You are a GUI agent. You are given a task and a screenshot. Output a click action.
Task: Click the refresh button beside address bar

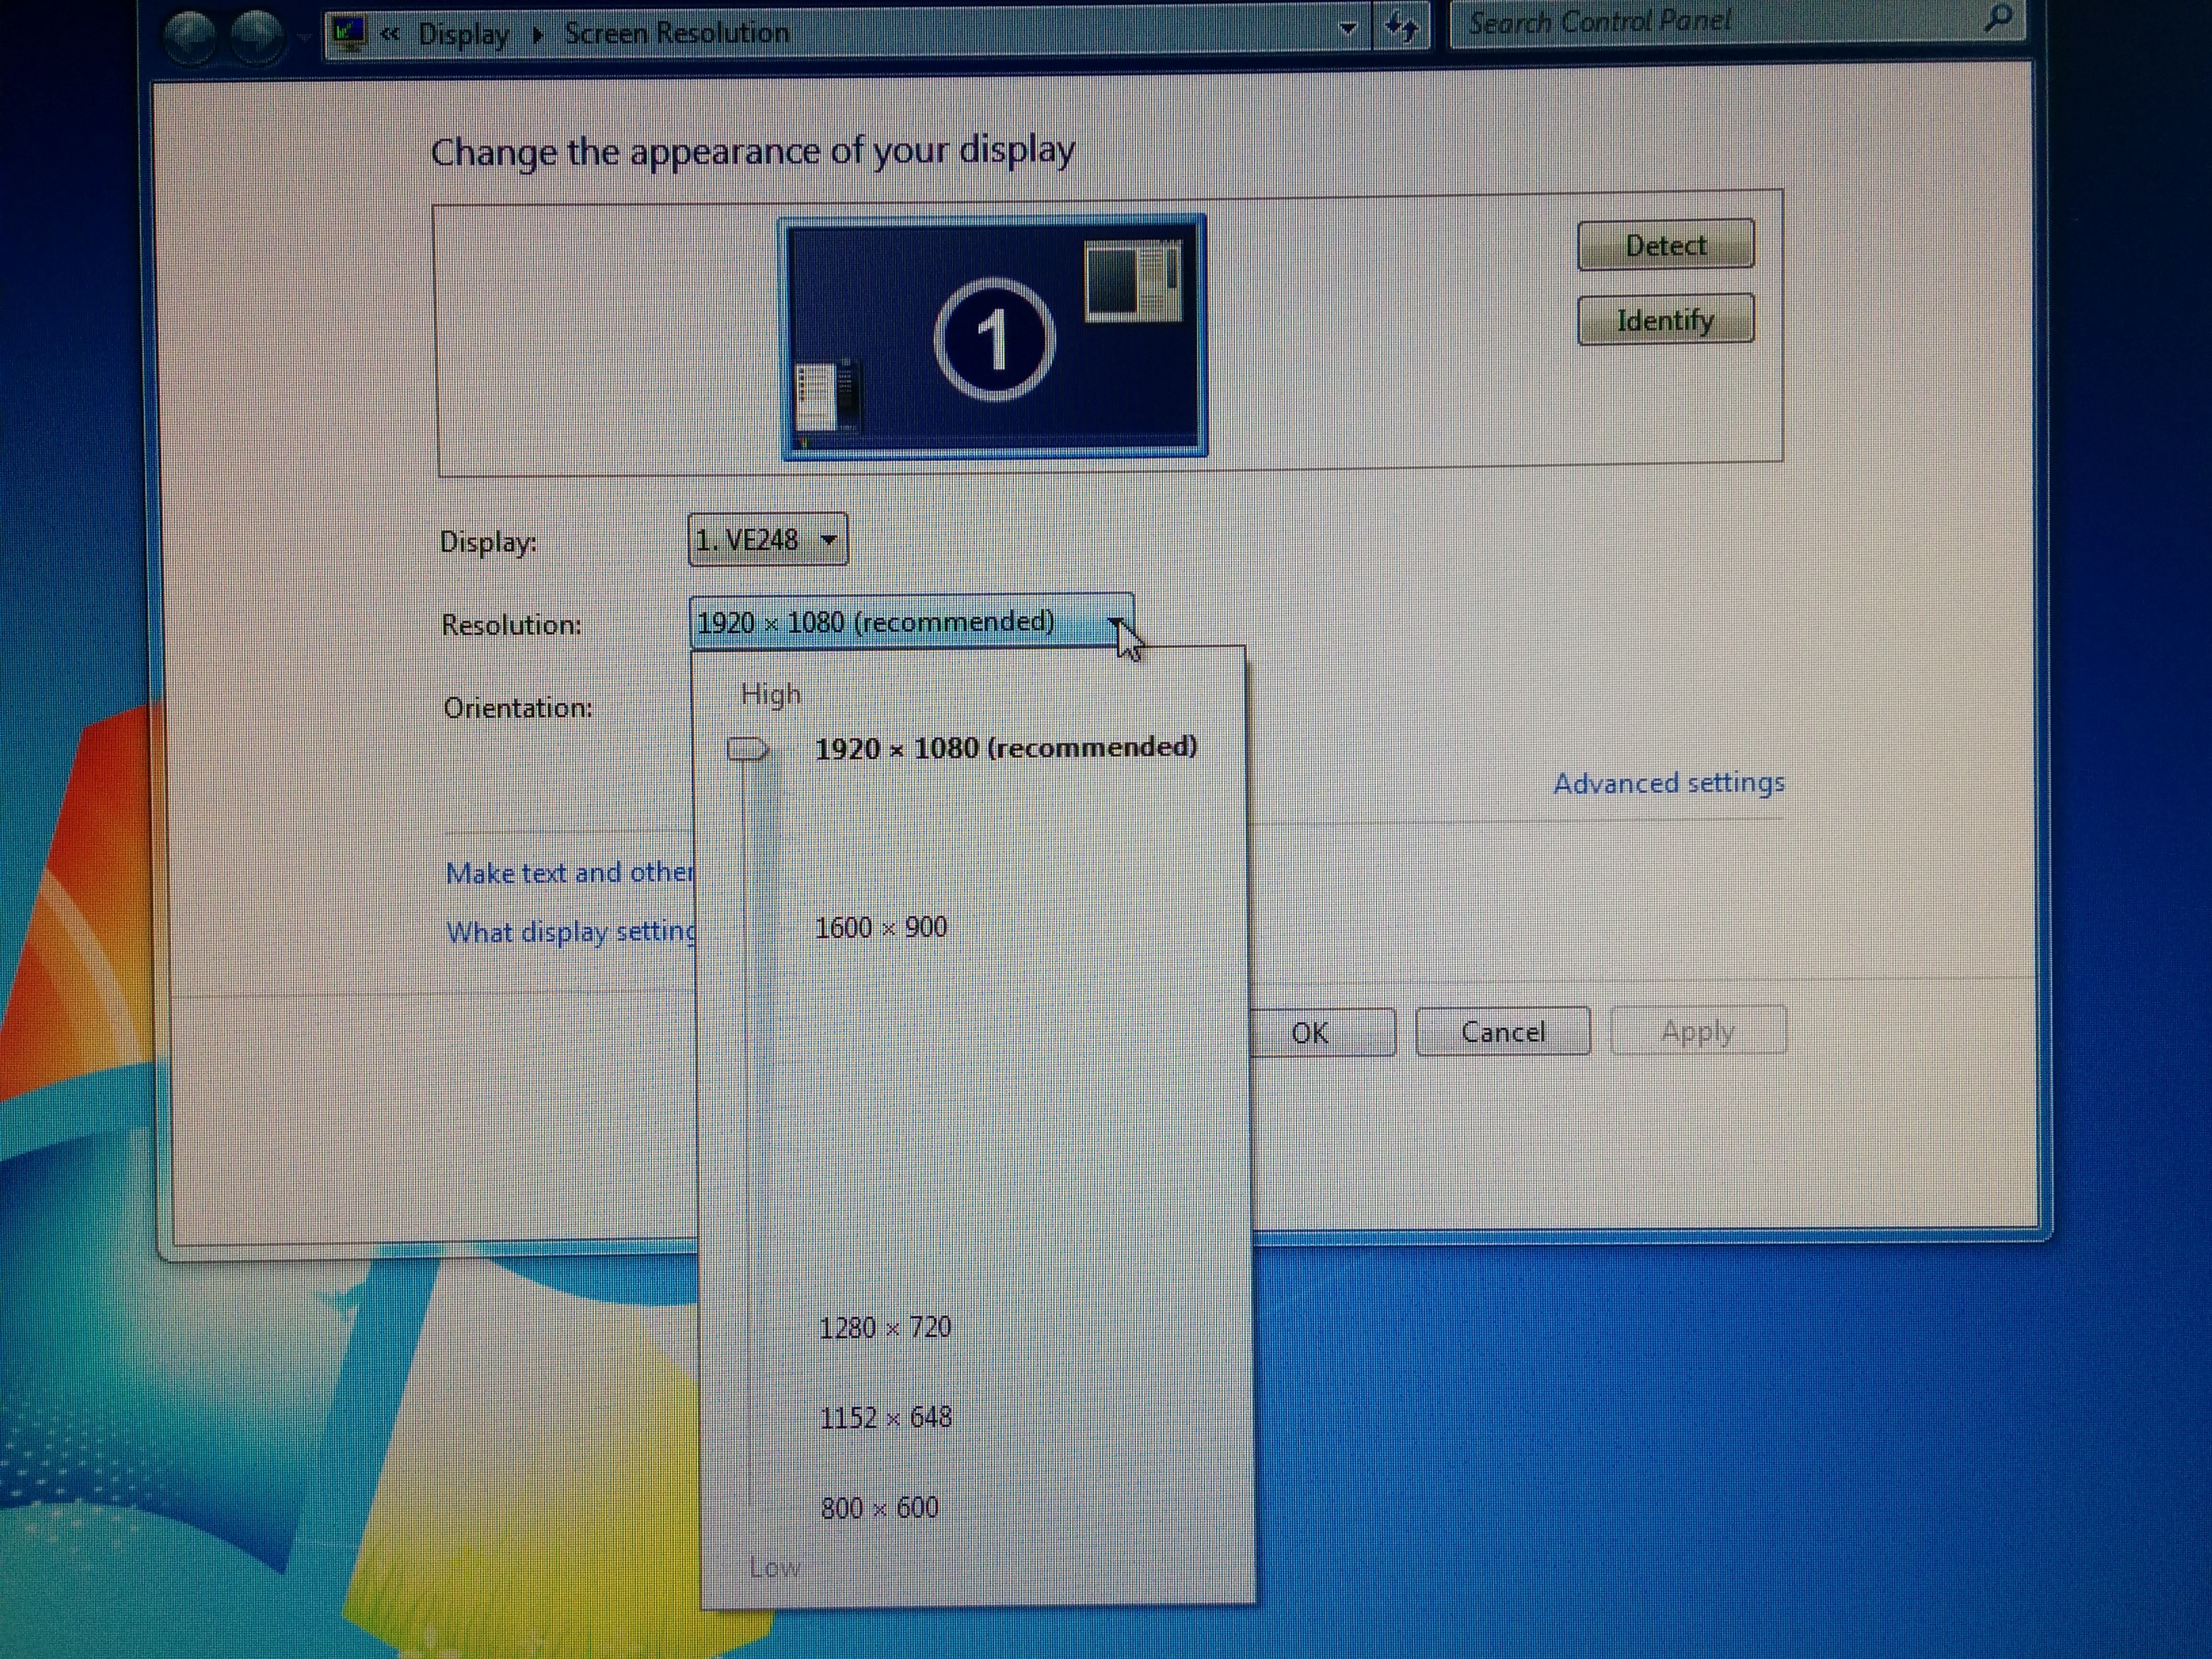(1403, 27)
